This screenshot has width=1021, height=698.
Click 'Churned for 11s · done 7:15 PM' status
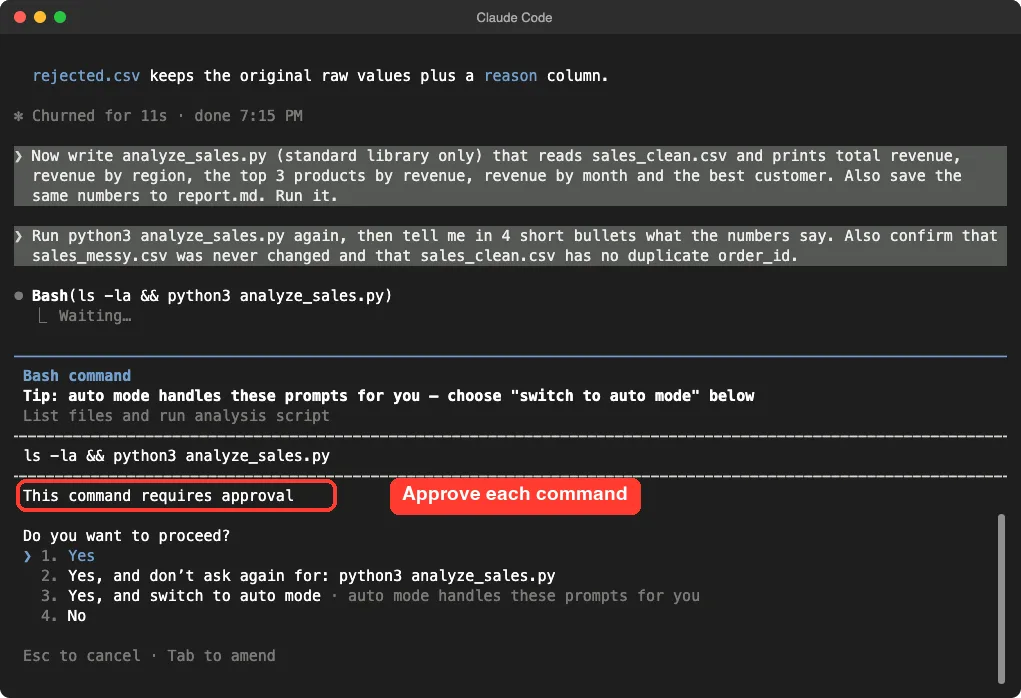(167, 116)
